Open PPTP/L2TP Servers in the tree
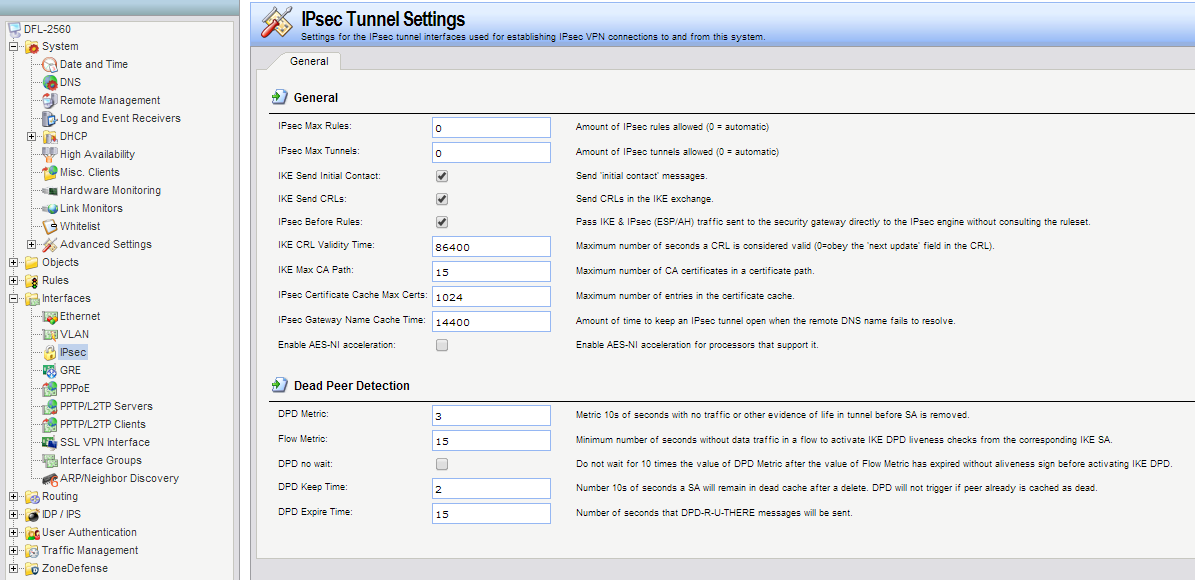This screenshot has height=580, width=1195. [x=106, y=407]
